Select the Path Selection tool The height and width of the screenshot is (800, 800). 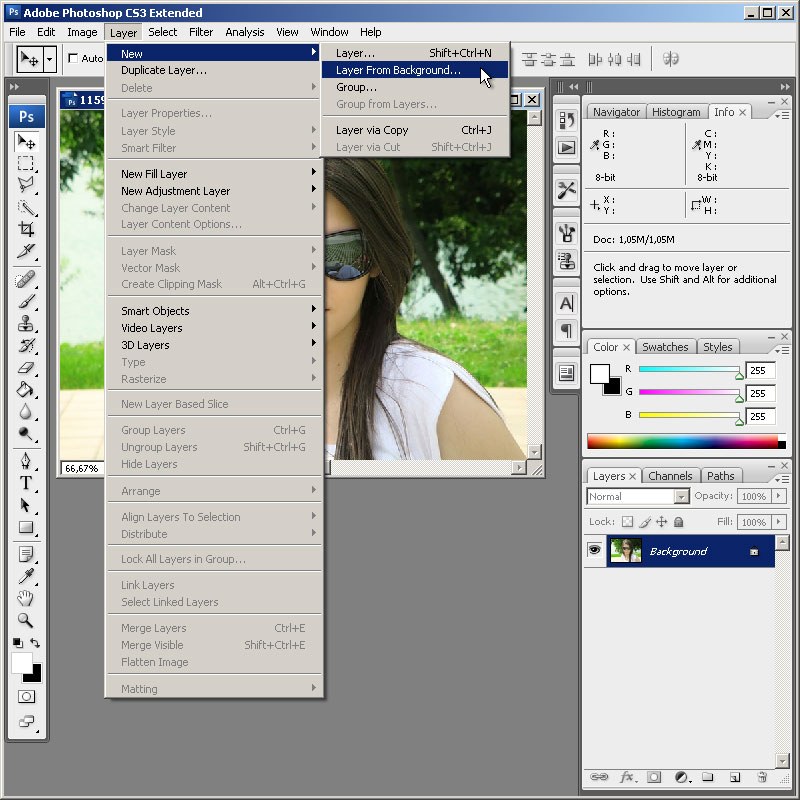[x=26, y=505]
